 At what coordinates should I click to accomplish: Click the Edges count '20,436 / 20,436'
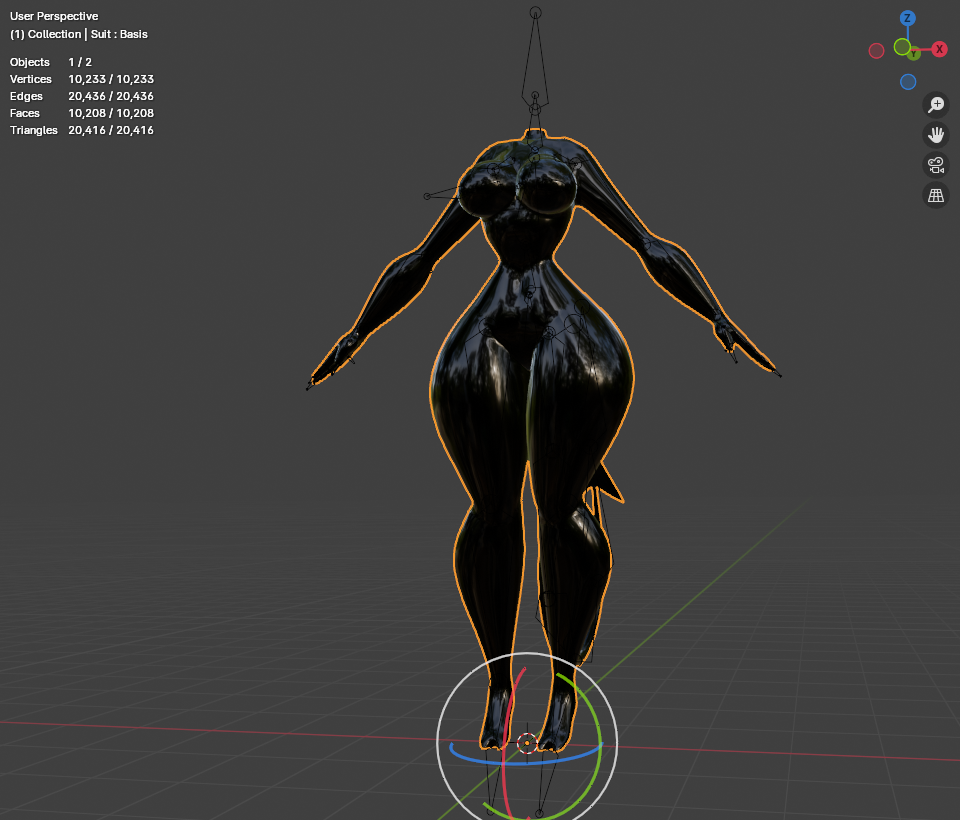111,96
